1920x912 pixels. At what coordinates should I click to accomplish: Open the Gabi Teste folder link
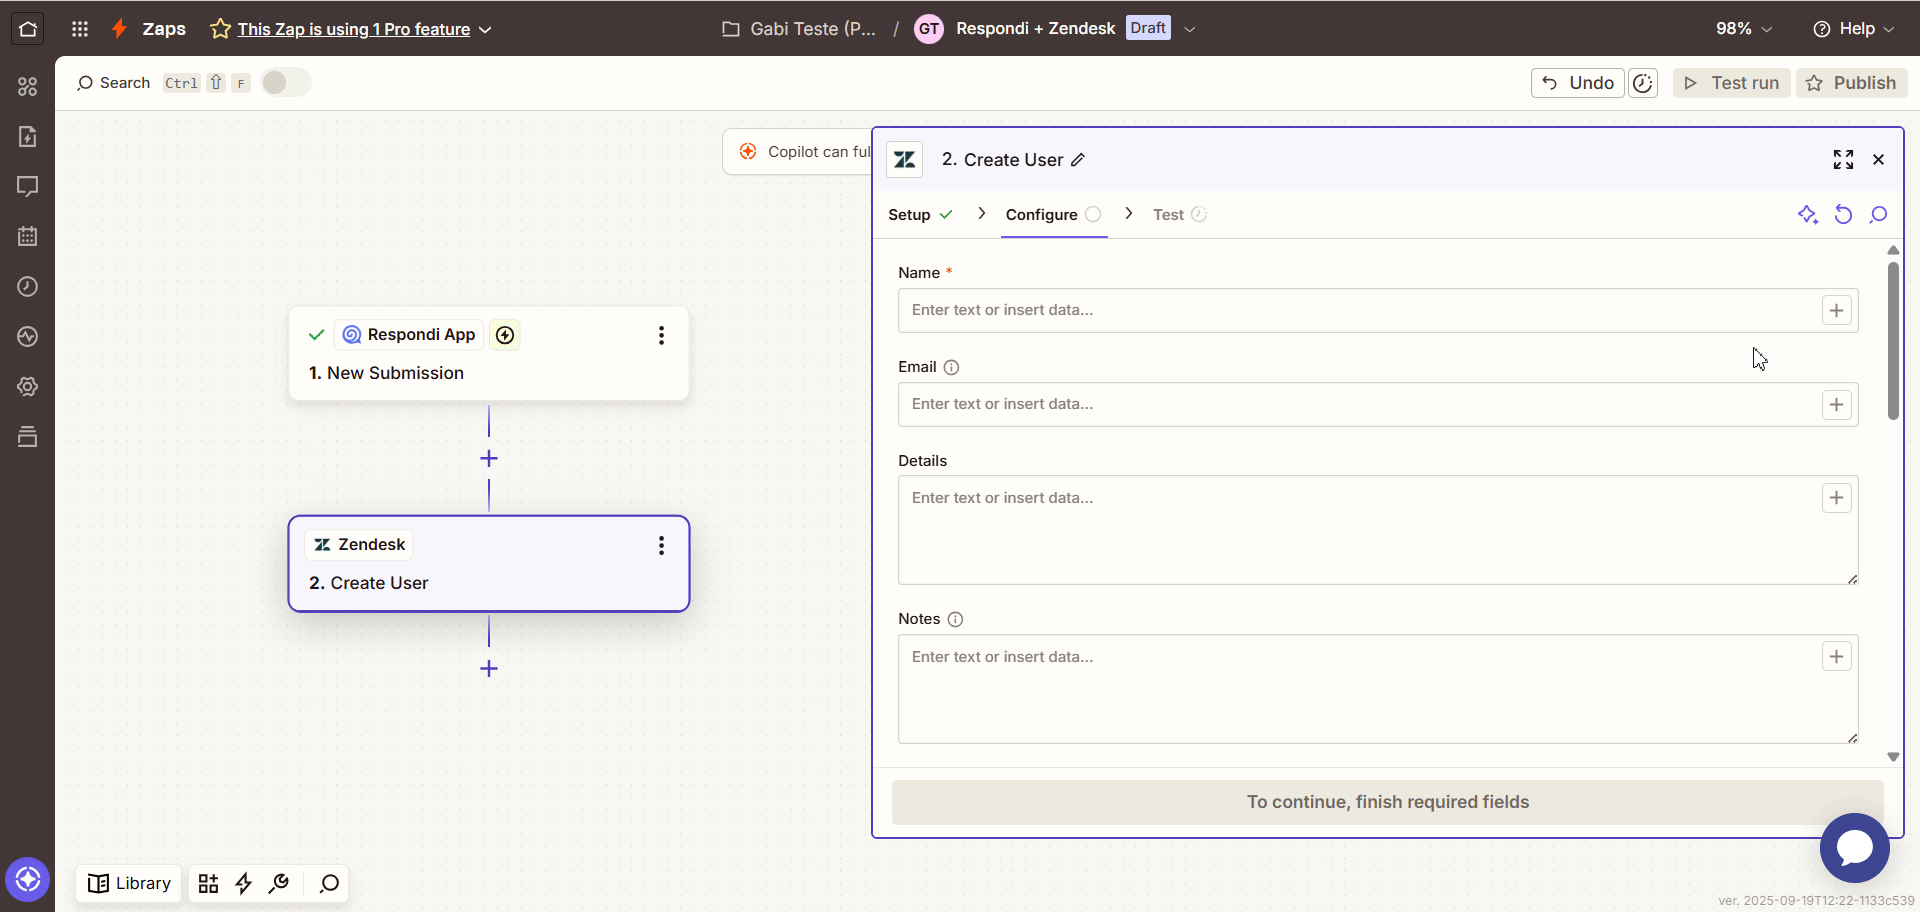tap(799, 29)
